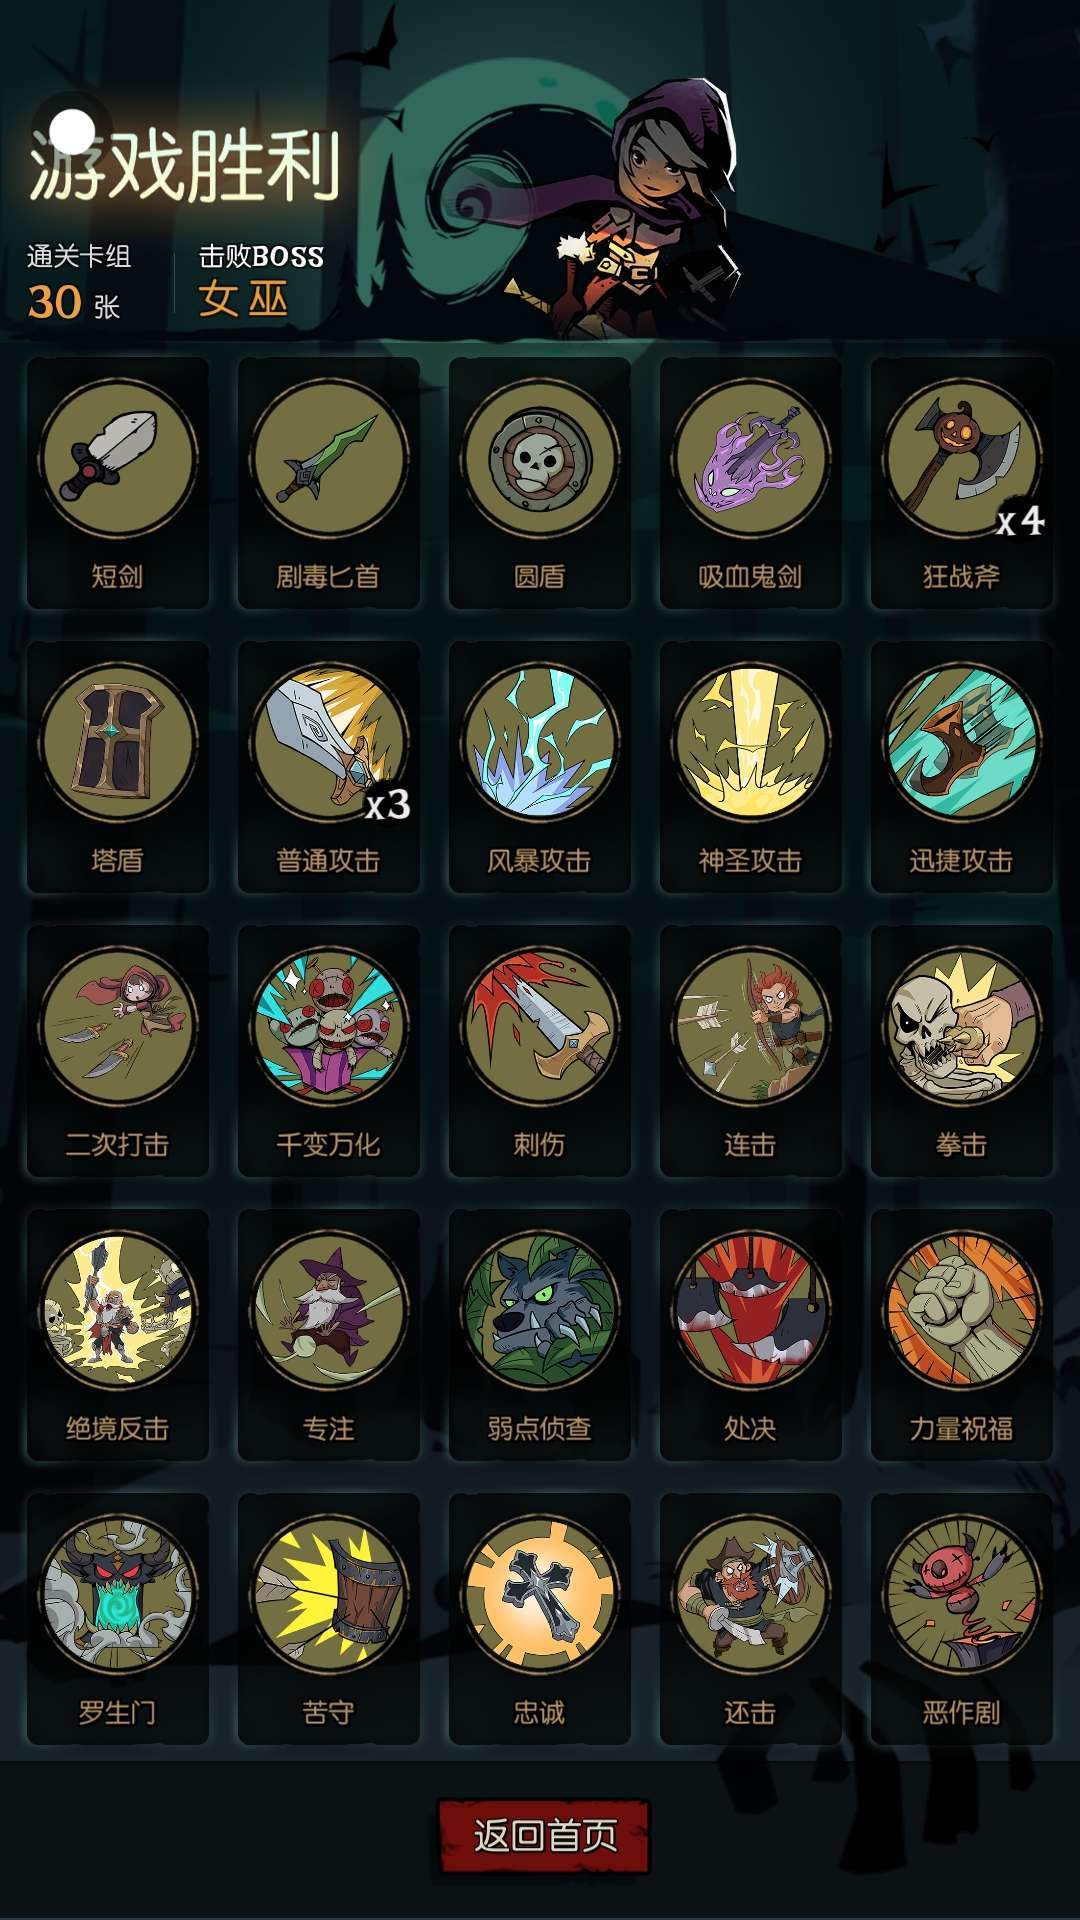View the 弱点侦查 wolf card
Image resolution: width=1080 pixels, height=1920 pixels.
tap(540, 1335)
